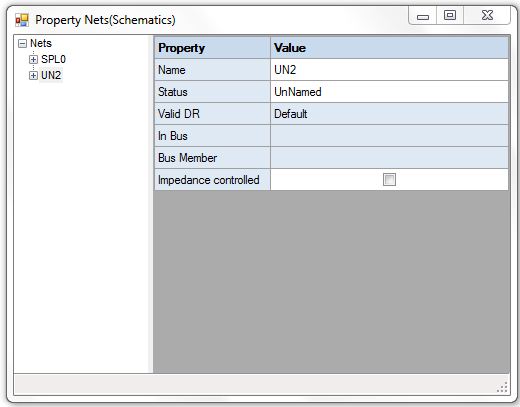This screenshot has width=520, height=407.
Task: Expand the UN2 net node
Action: [33, 75]
